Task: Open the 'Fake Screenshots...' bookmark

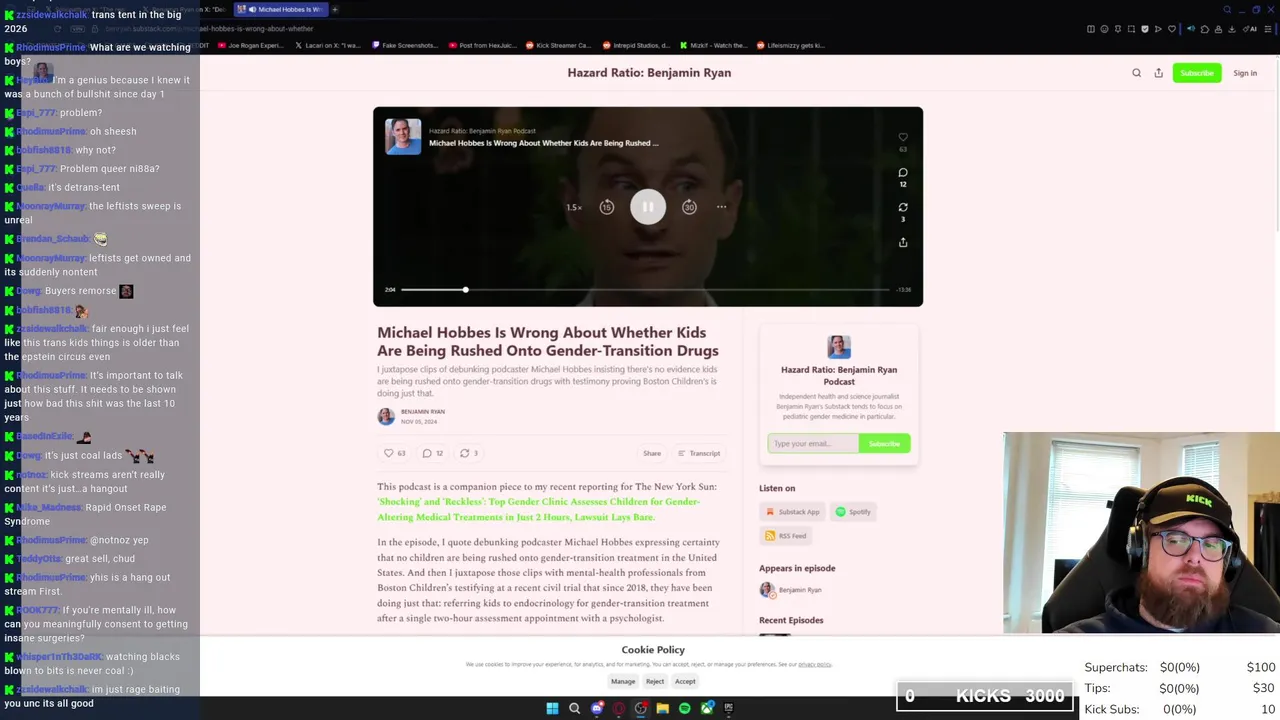Action: [405, 45]
